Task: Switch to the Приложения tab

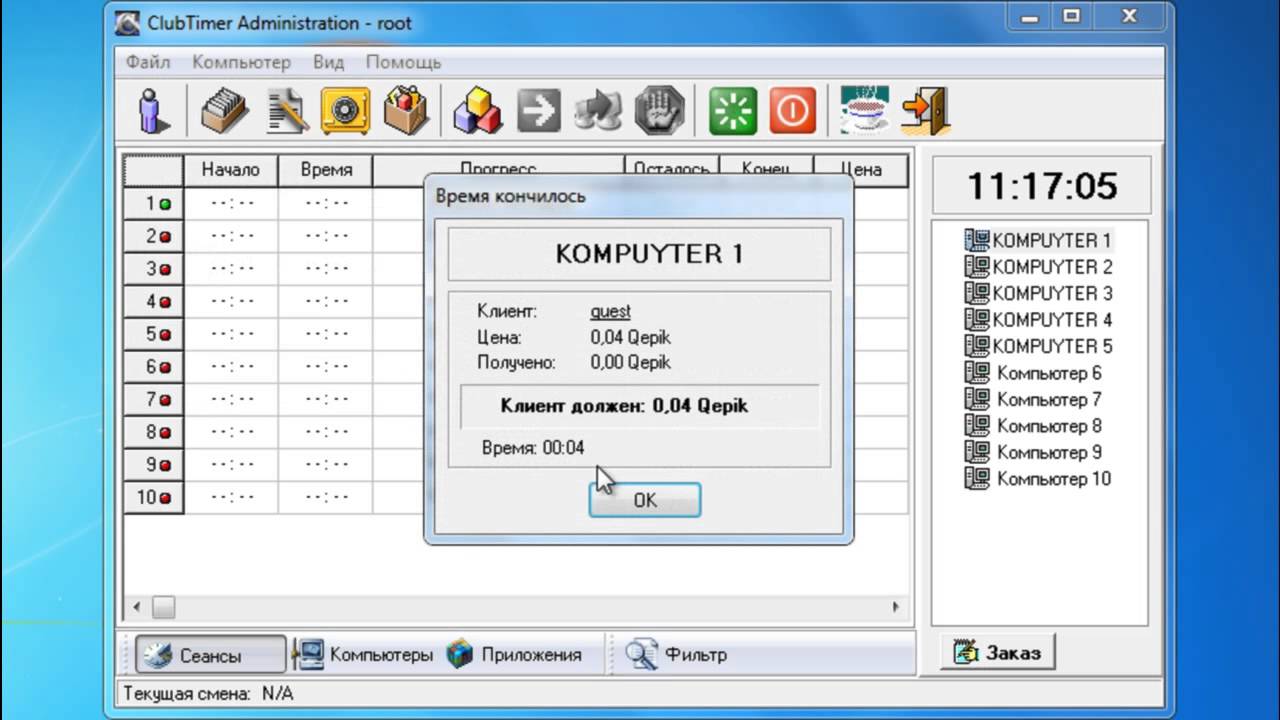Action: 514,655
